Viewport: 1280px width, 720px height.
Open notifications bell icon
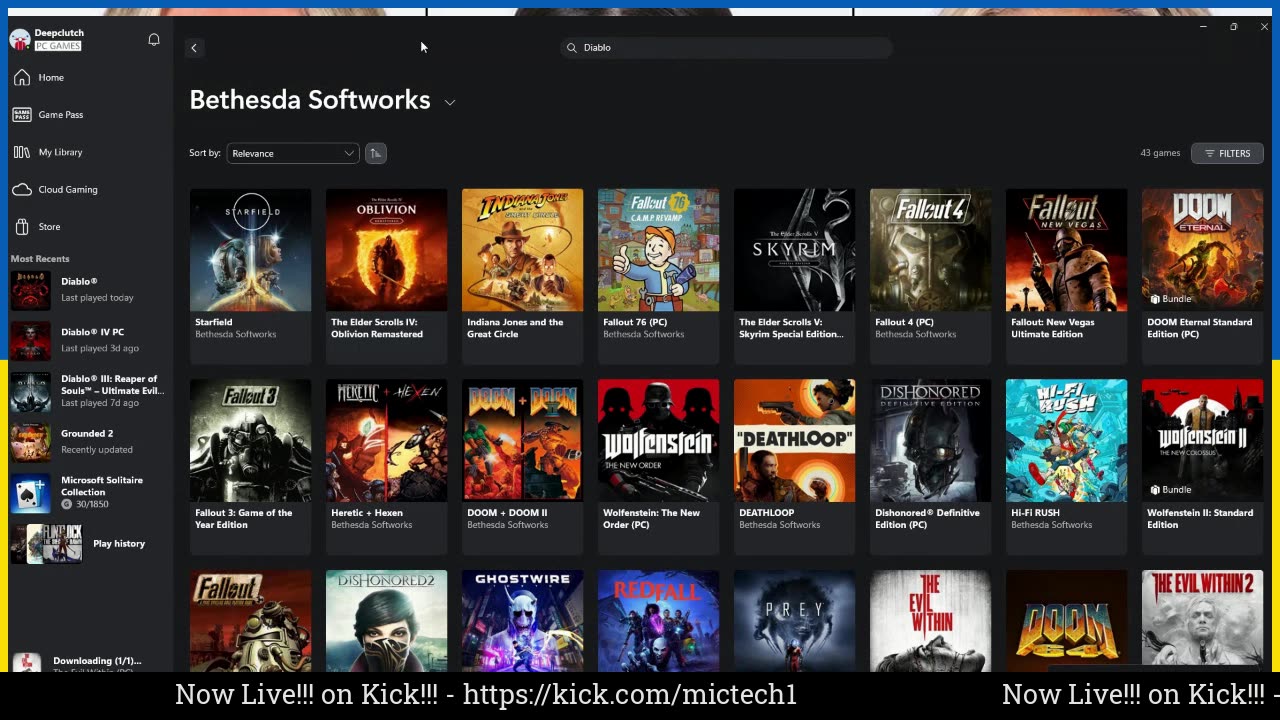tap(154, 40)
